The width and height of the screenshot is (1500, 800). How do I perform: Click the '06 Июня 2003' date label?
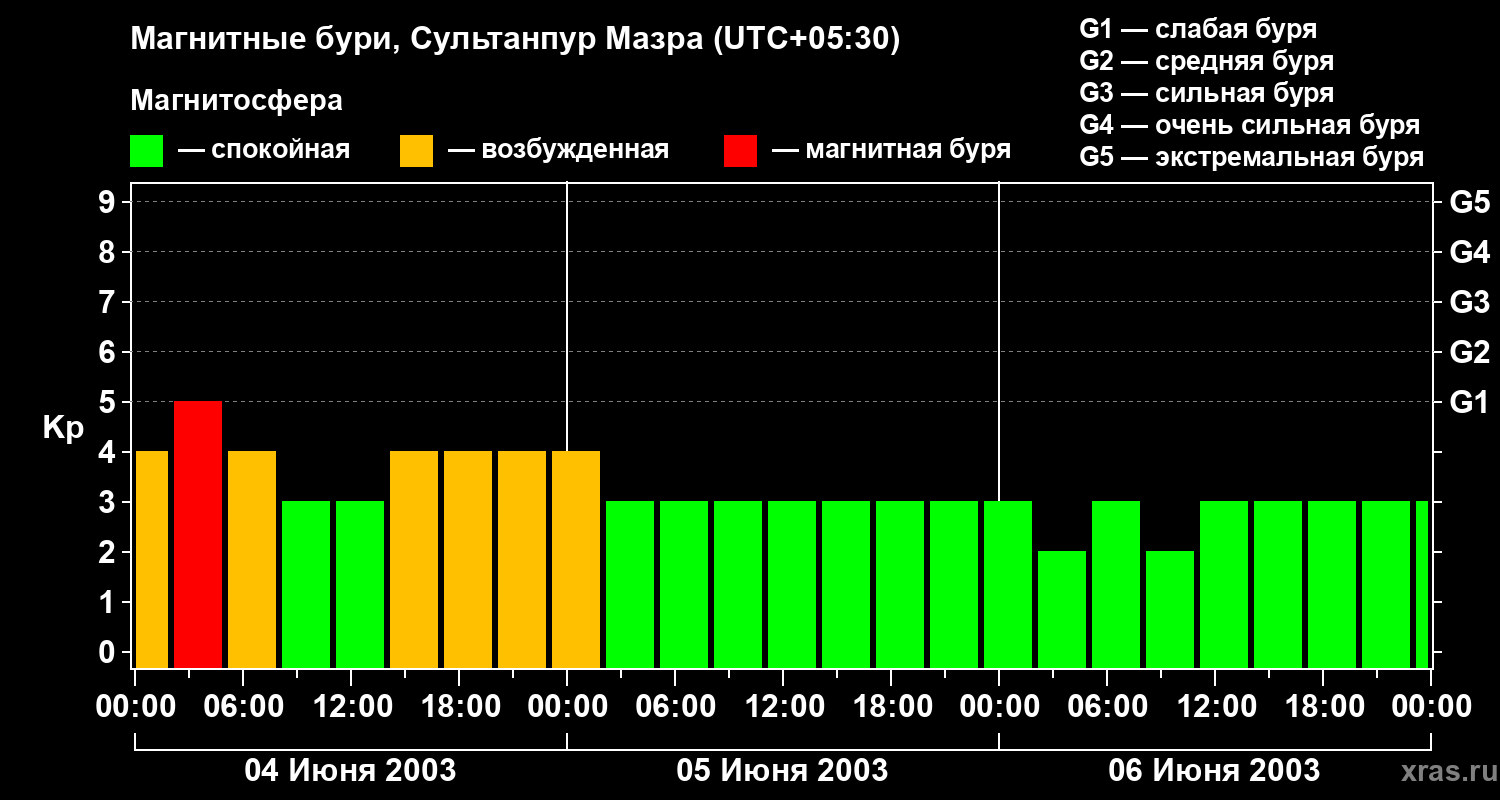[x=1214, y=771]
